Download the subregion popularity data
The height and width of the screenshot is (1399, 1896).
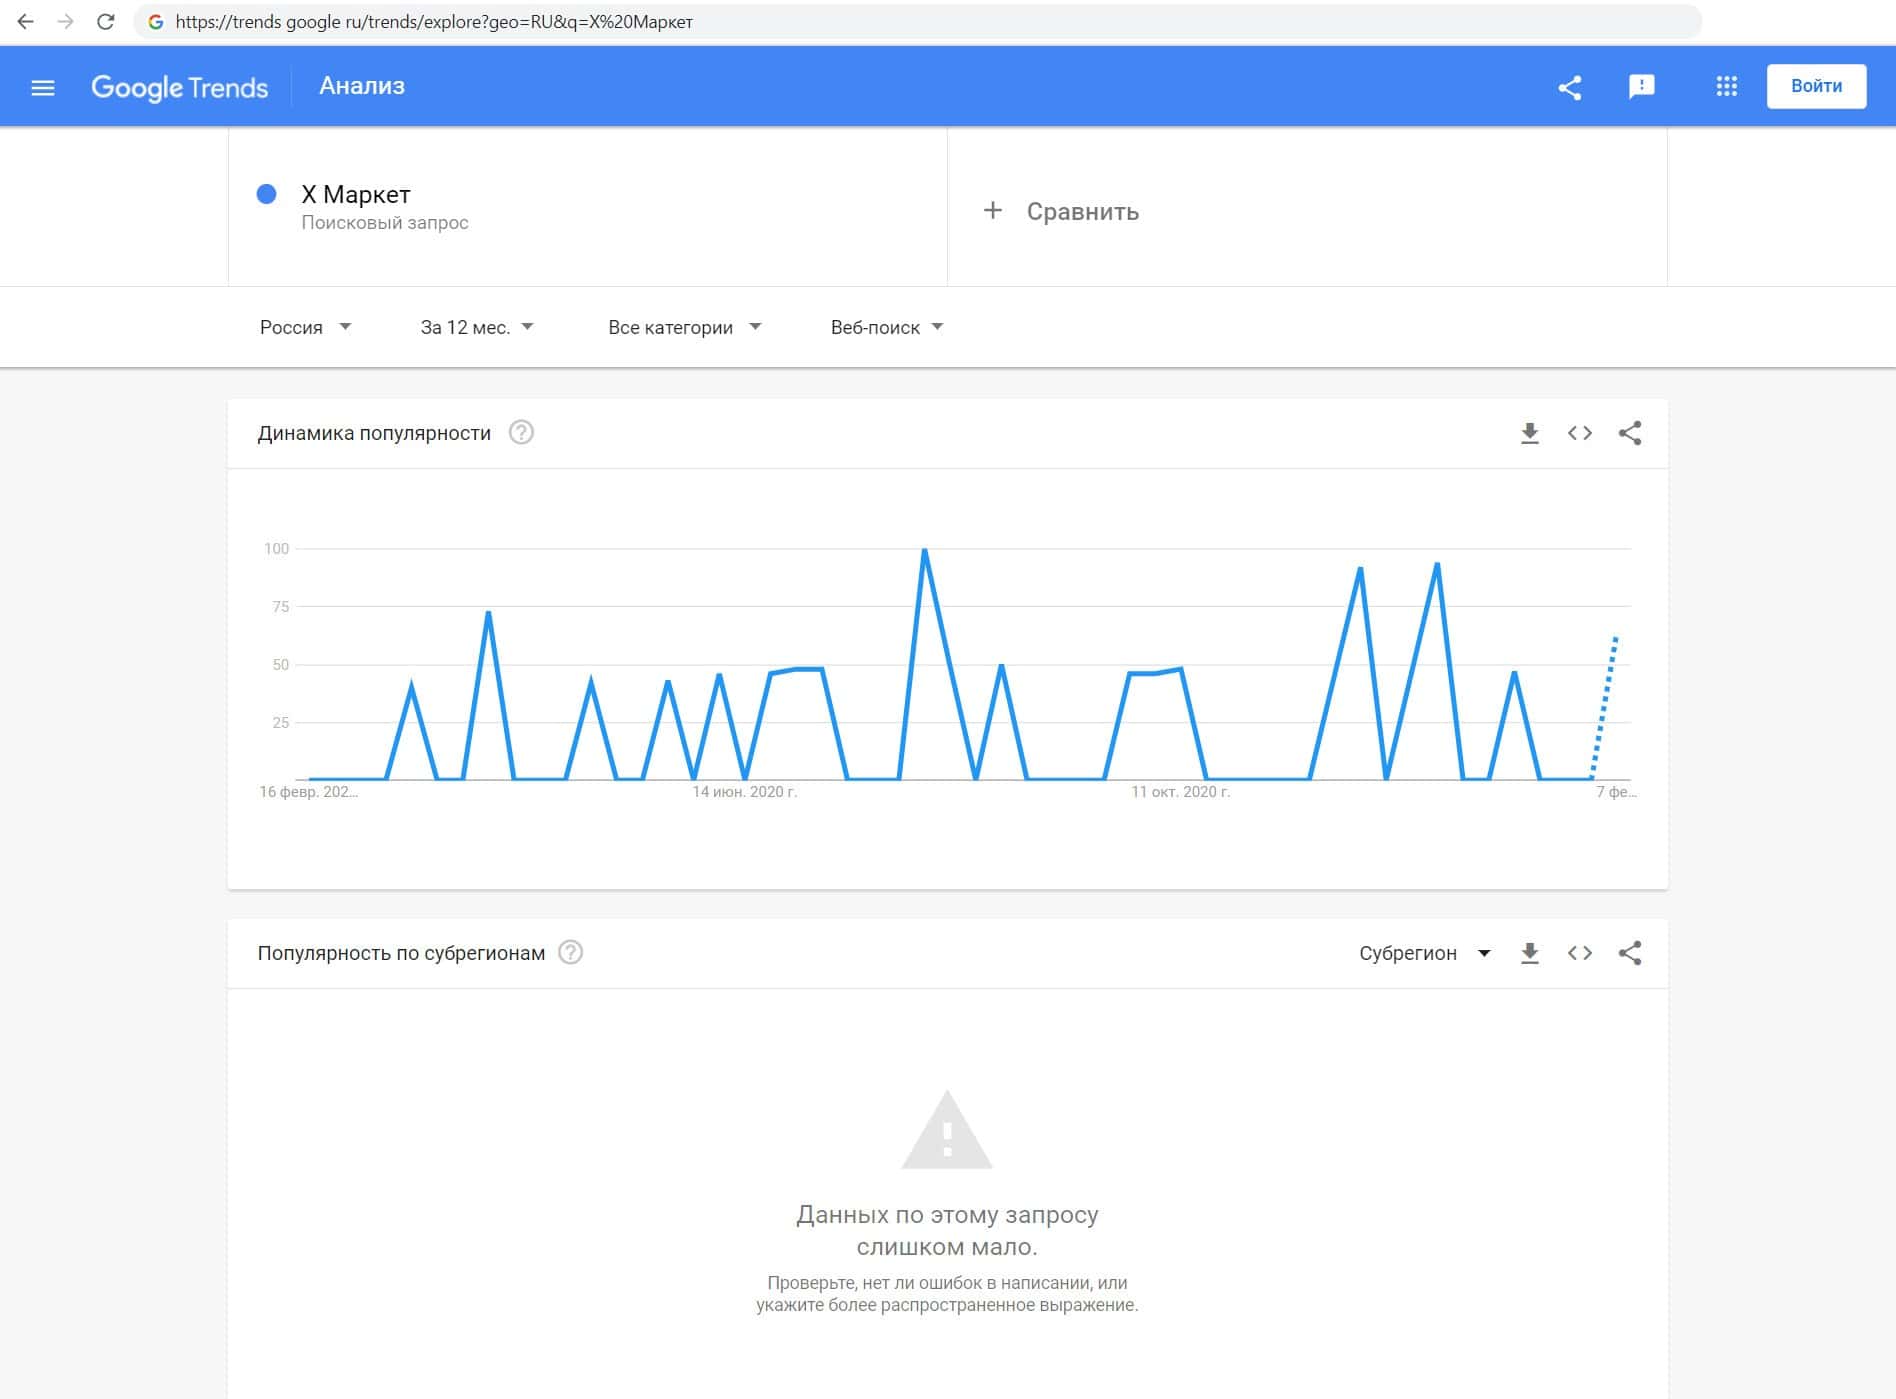pyautogui.click(x=1529, y=953)
